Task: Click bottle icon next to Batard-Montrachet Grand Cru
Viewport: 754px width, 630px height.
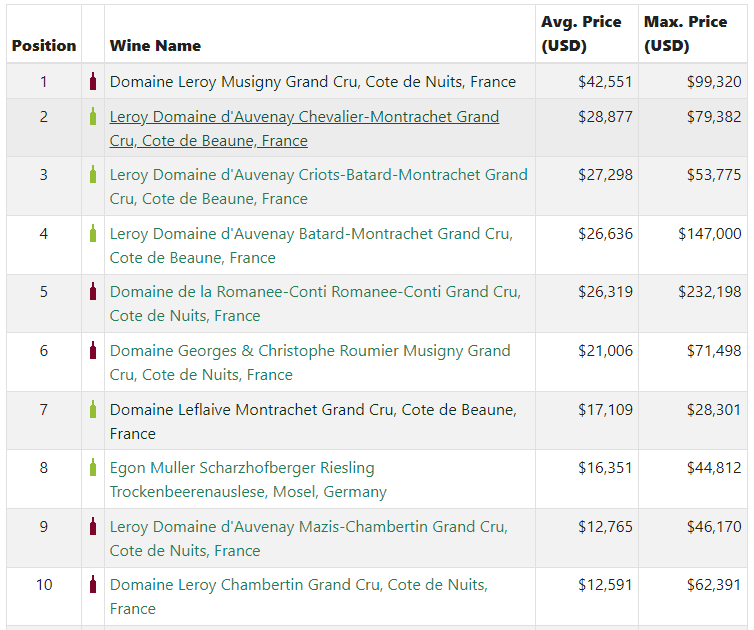Action: (93, 234)
